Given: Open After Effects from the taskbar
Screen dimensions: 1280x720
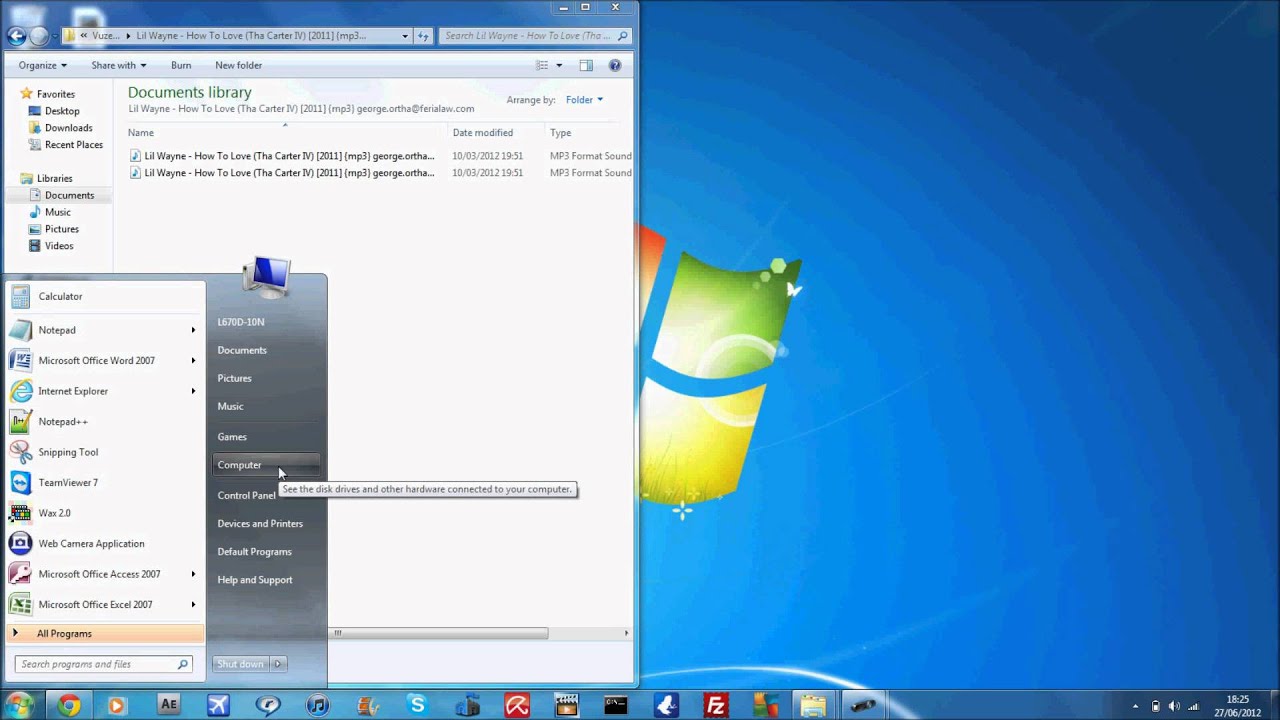Looking at the screenshot, I should 168,706.
